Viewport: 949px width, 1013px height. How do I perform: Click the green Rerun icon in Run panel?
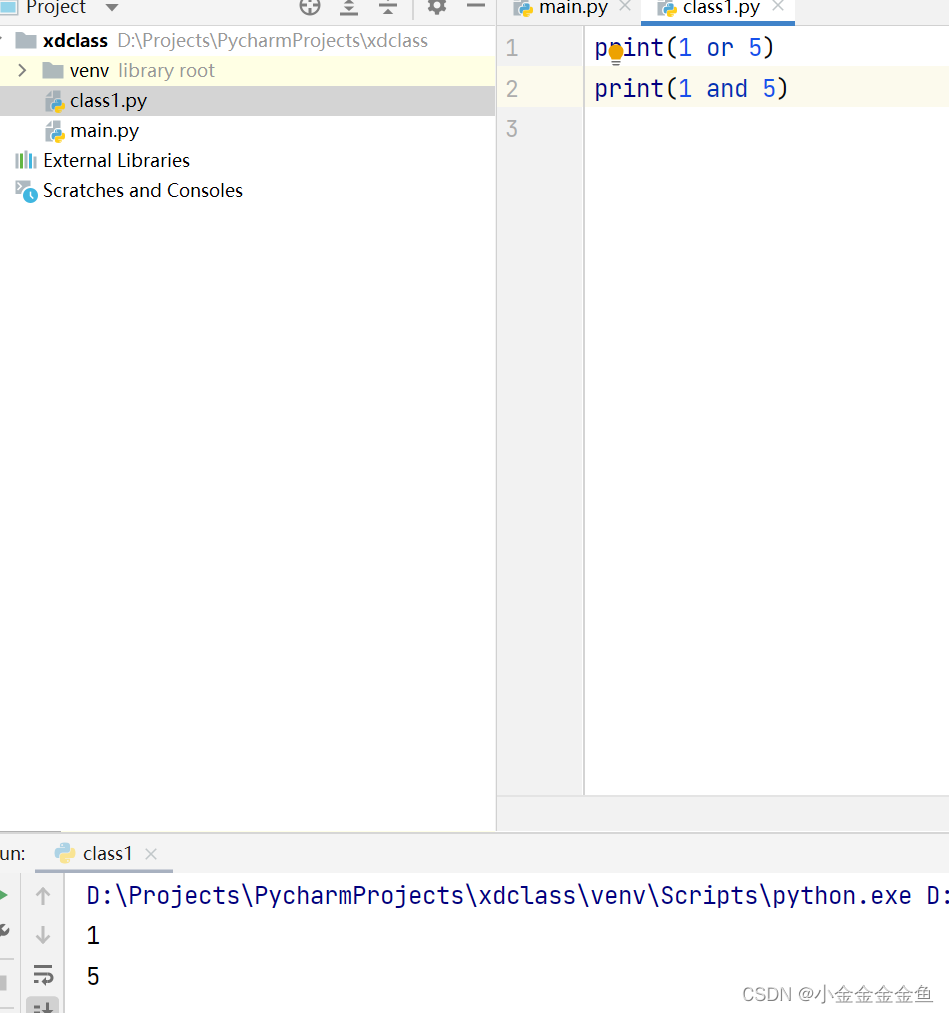coord(3,895)
